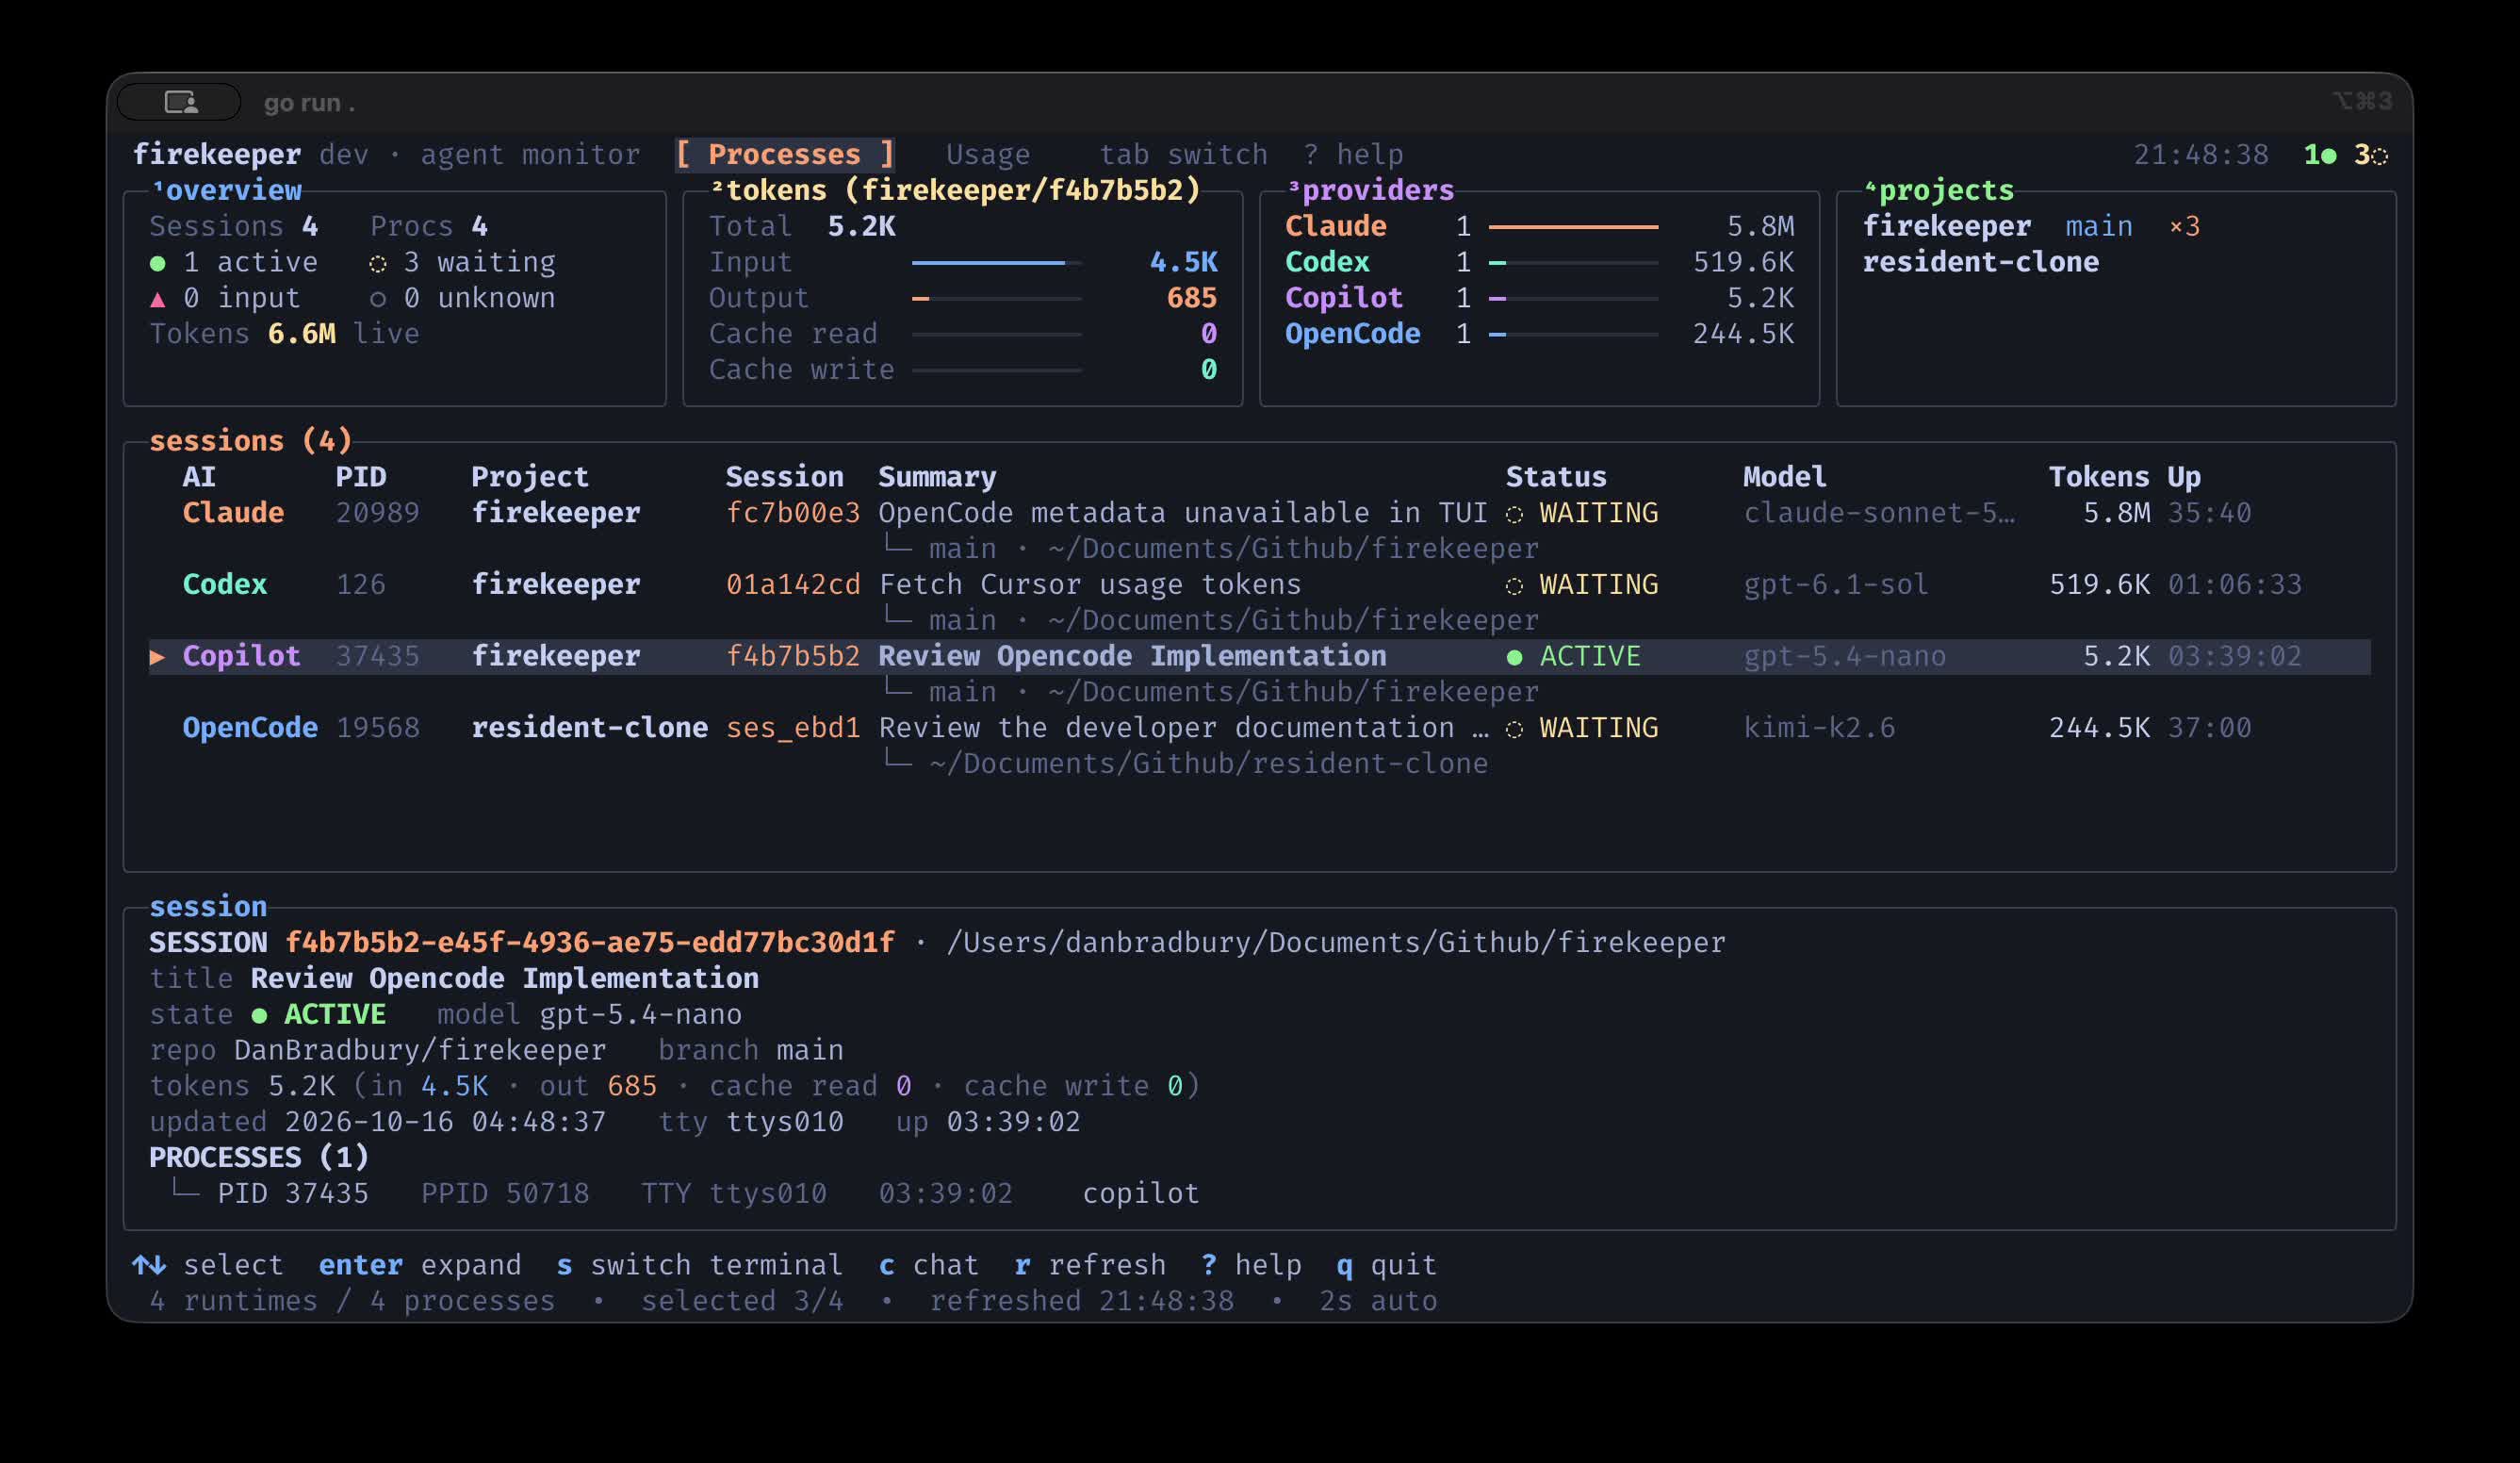Click the '? help' hint in header

1353,154
